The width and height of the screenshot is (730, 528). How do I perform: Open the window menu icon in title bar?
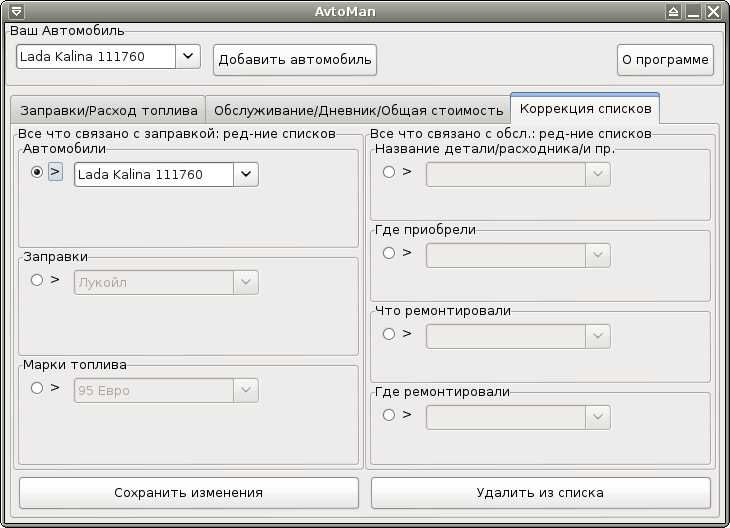(x=15, y=12)
